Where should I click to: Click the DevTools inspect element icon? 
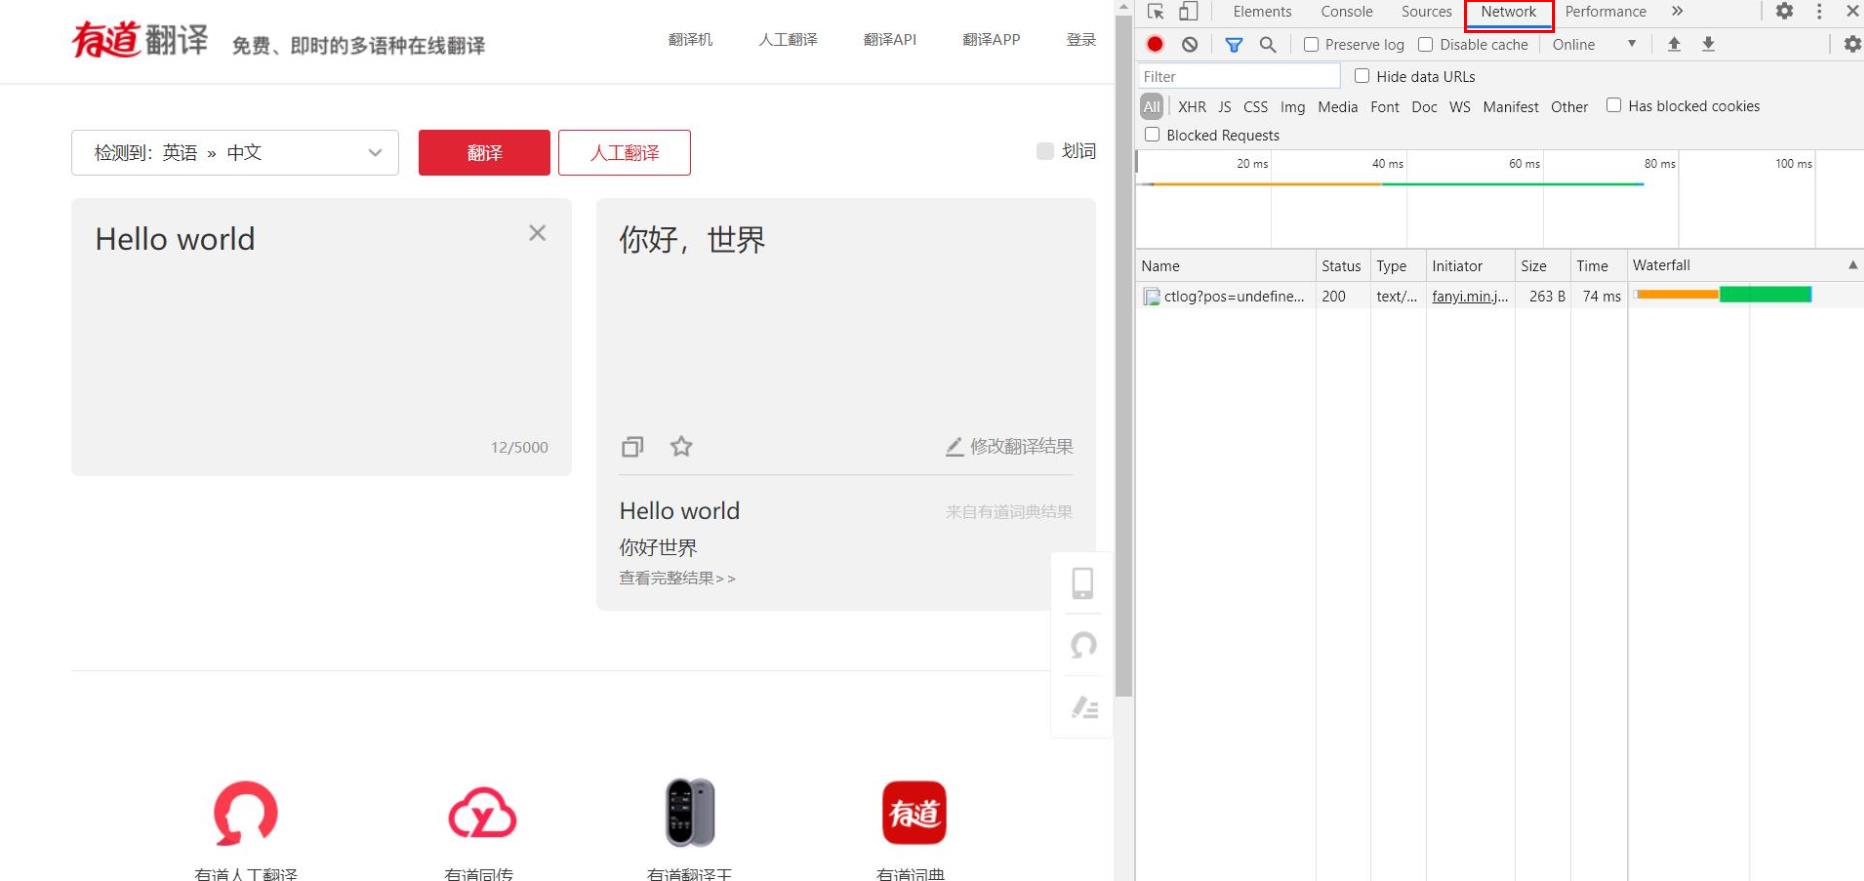pyautogui.click(x=1156, y=12)
